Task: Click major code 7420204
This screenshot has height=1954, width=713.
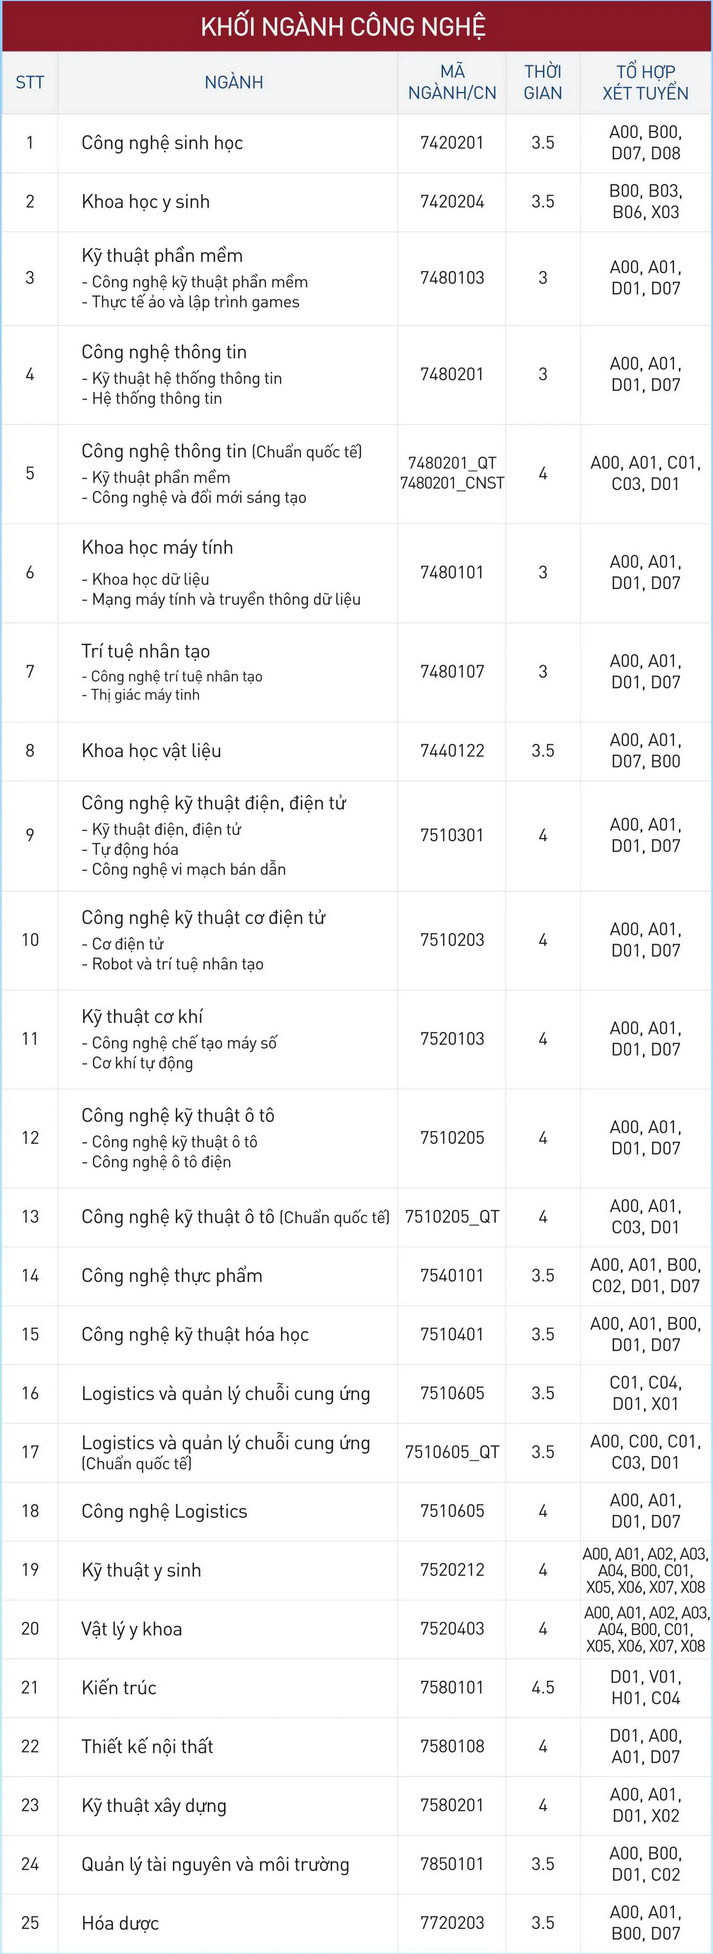Action: point(452,202)
